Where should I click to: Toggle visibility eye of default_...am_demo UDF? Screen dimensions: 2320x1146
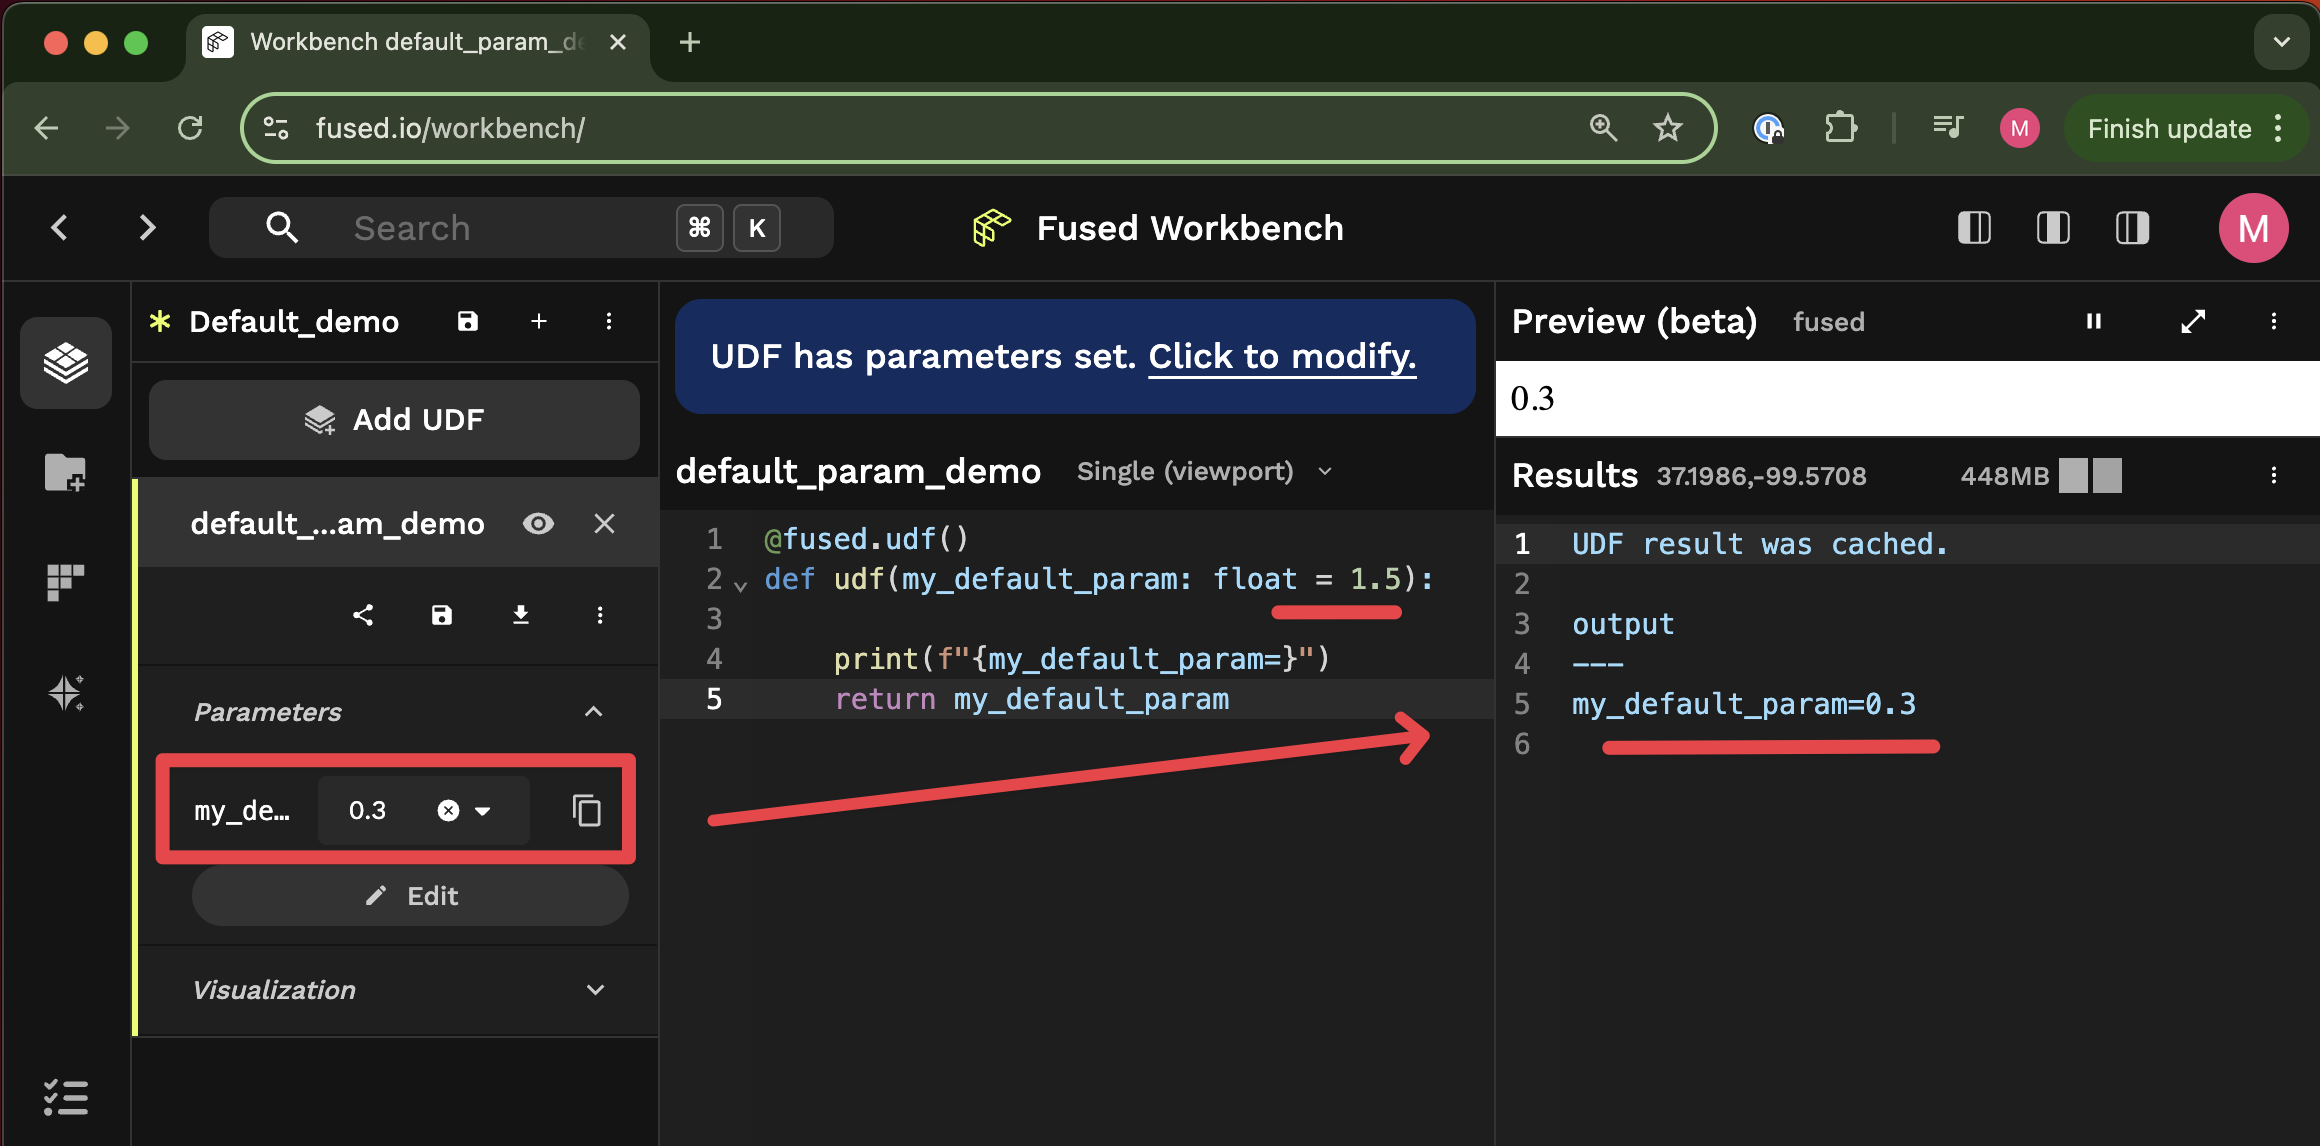[538, 524]
